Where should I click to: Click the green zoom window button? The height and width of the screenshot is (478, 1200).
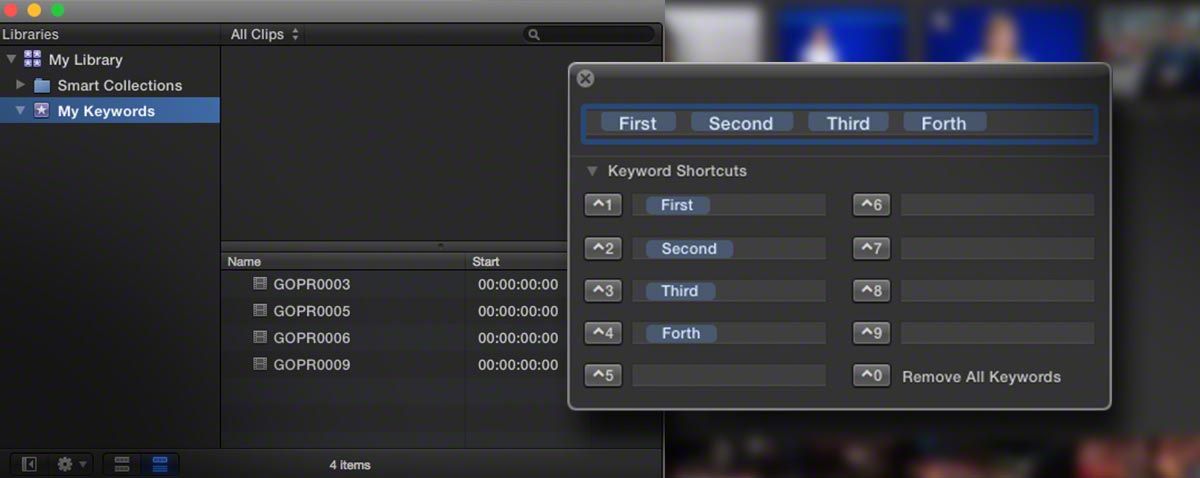click(57, 10)
